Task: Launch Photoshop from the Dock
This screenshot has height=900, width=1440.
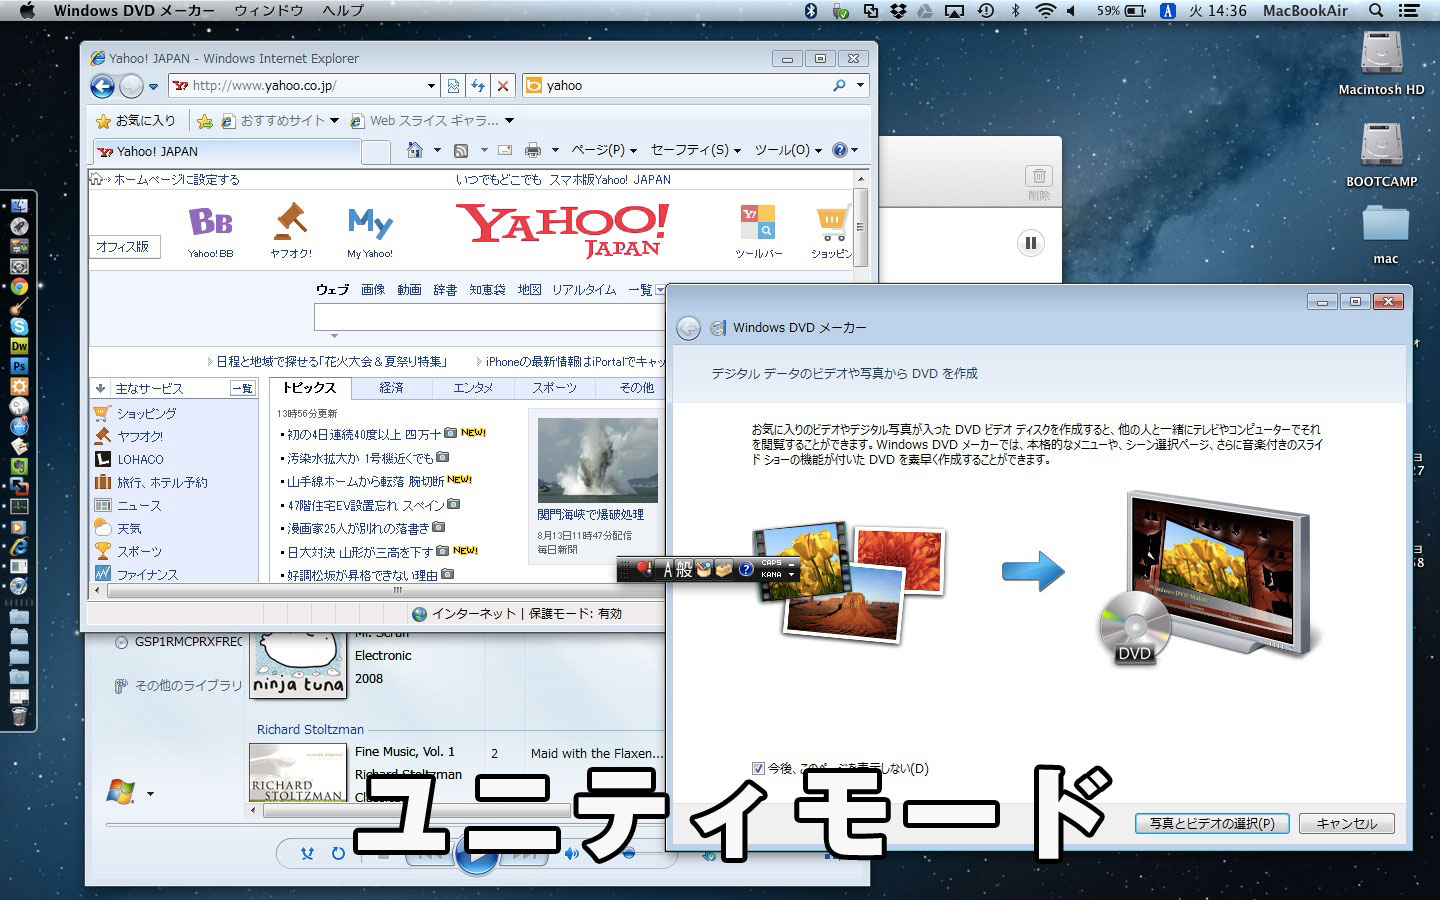Action: pos(19,366)
